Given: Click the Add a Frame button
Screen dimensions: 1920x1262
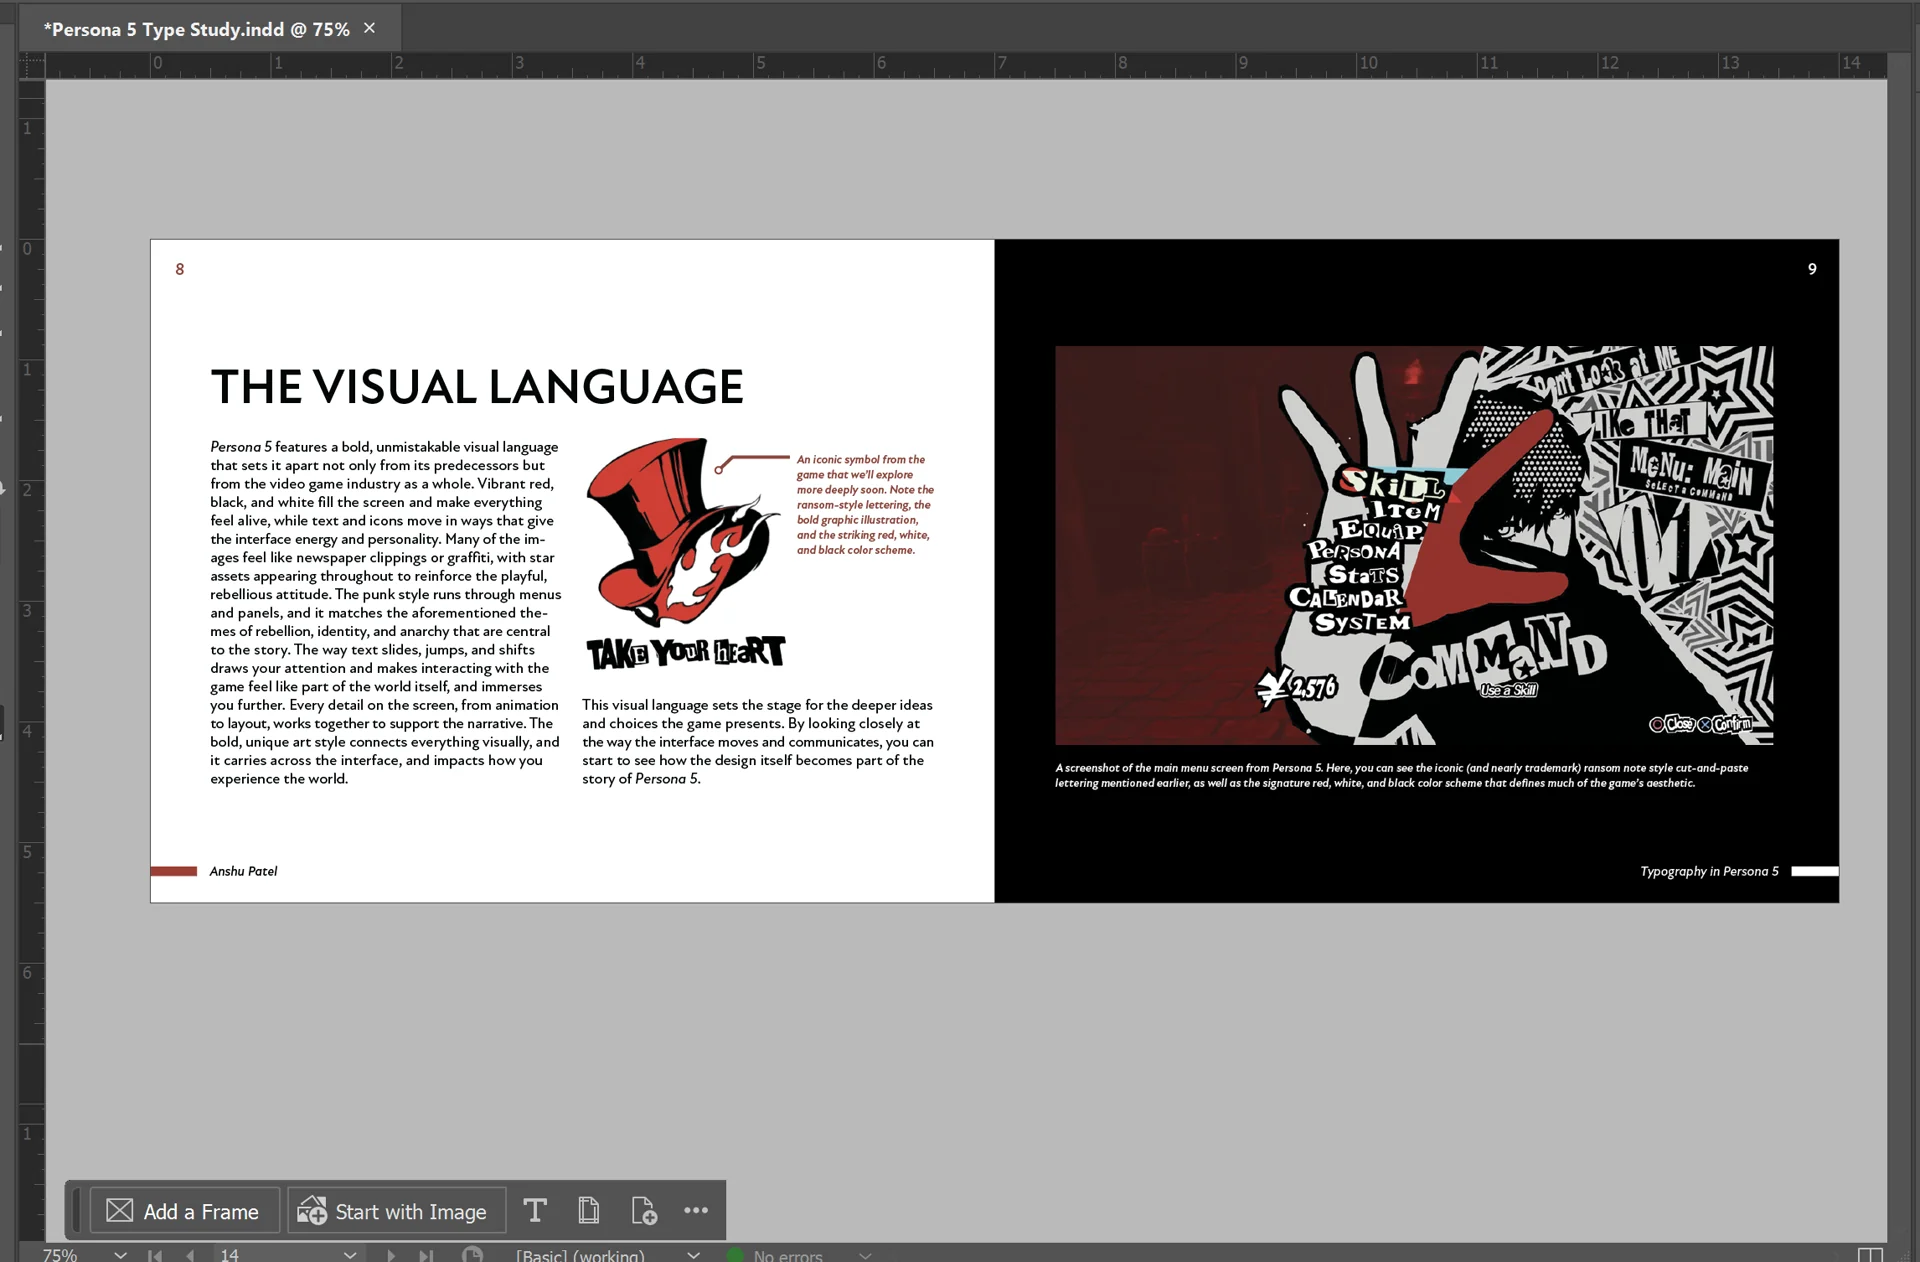Looking at the screenshot, I should pyautogui.click(x=183, y=1211).
